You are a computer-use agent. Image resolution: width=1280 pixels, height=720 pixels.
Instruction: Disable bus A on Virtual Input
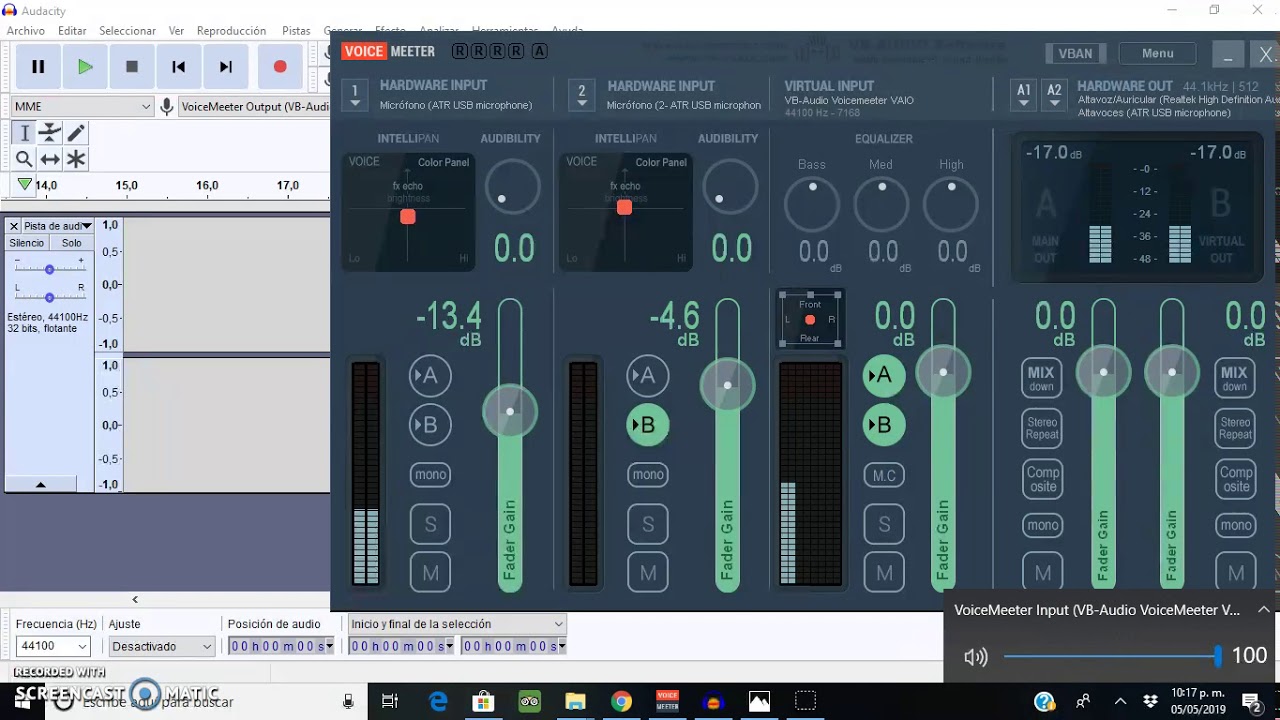tap(884, 376)
